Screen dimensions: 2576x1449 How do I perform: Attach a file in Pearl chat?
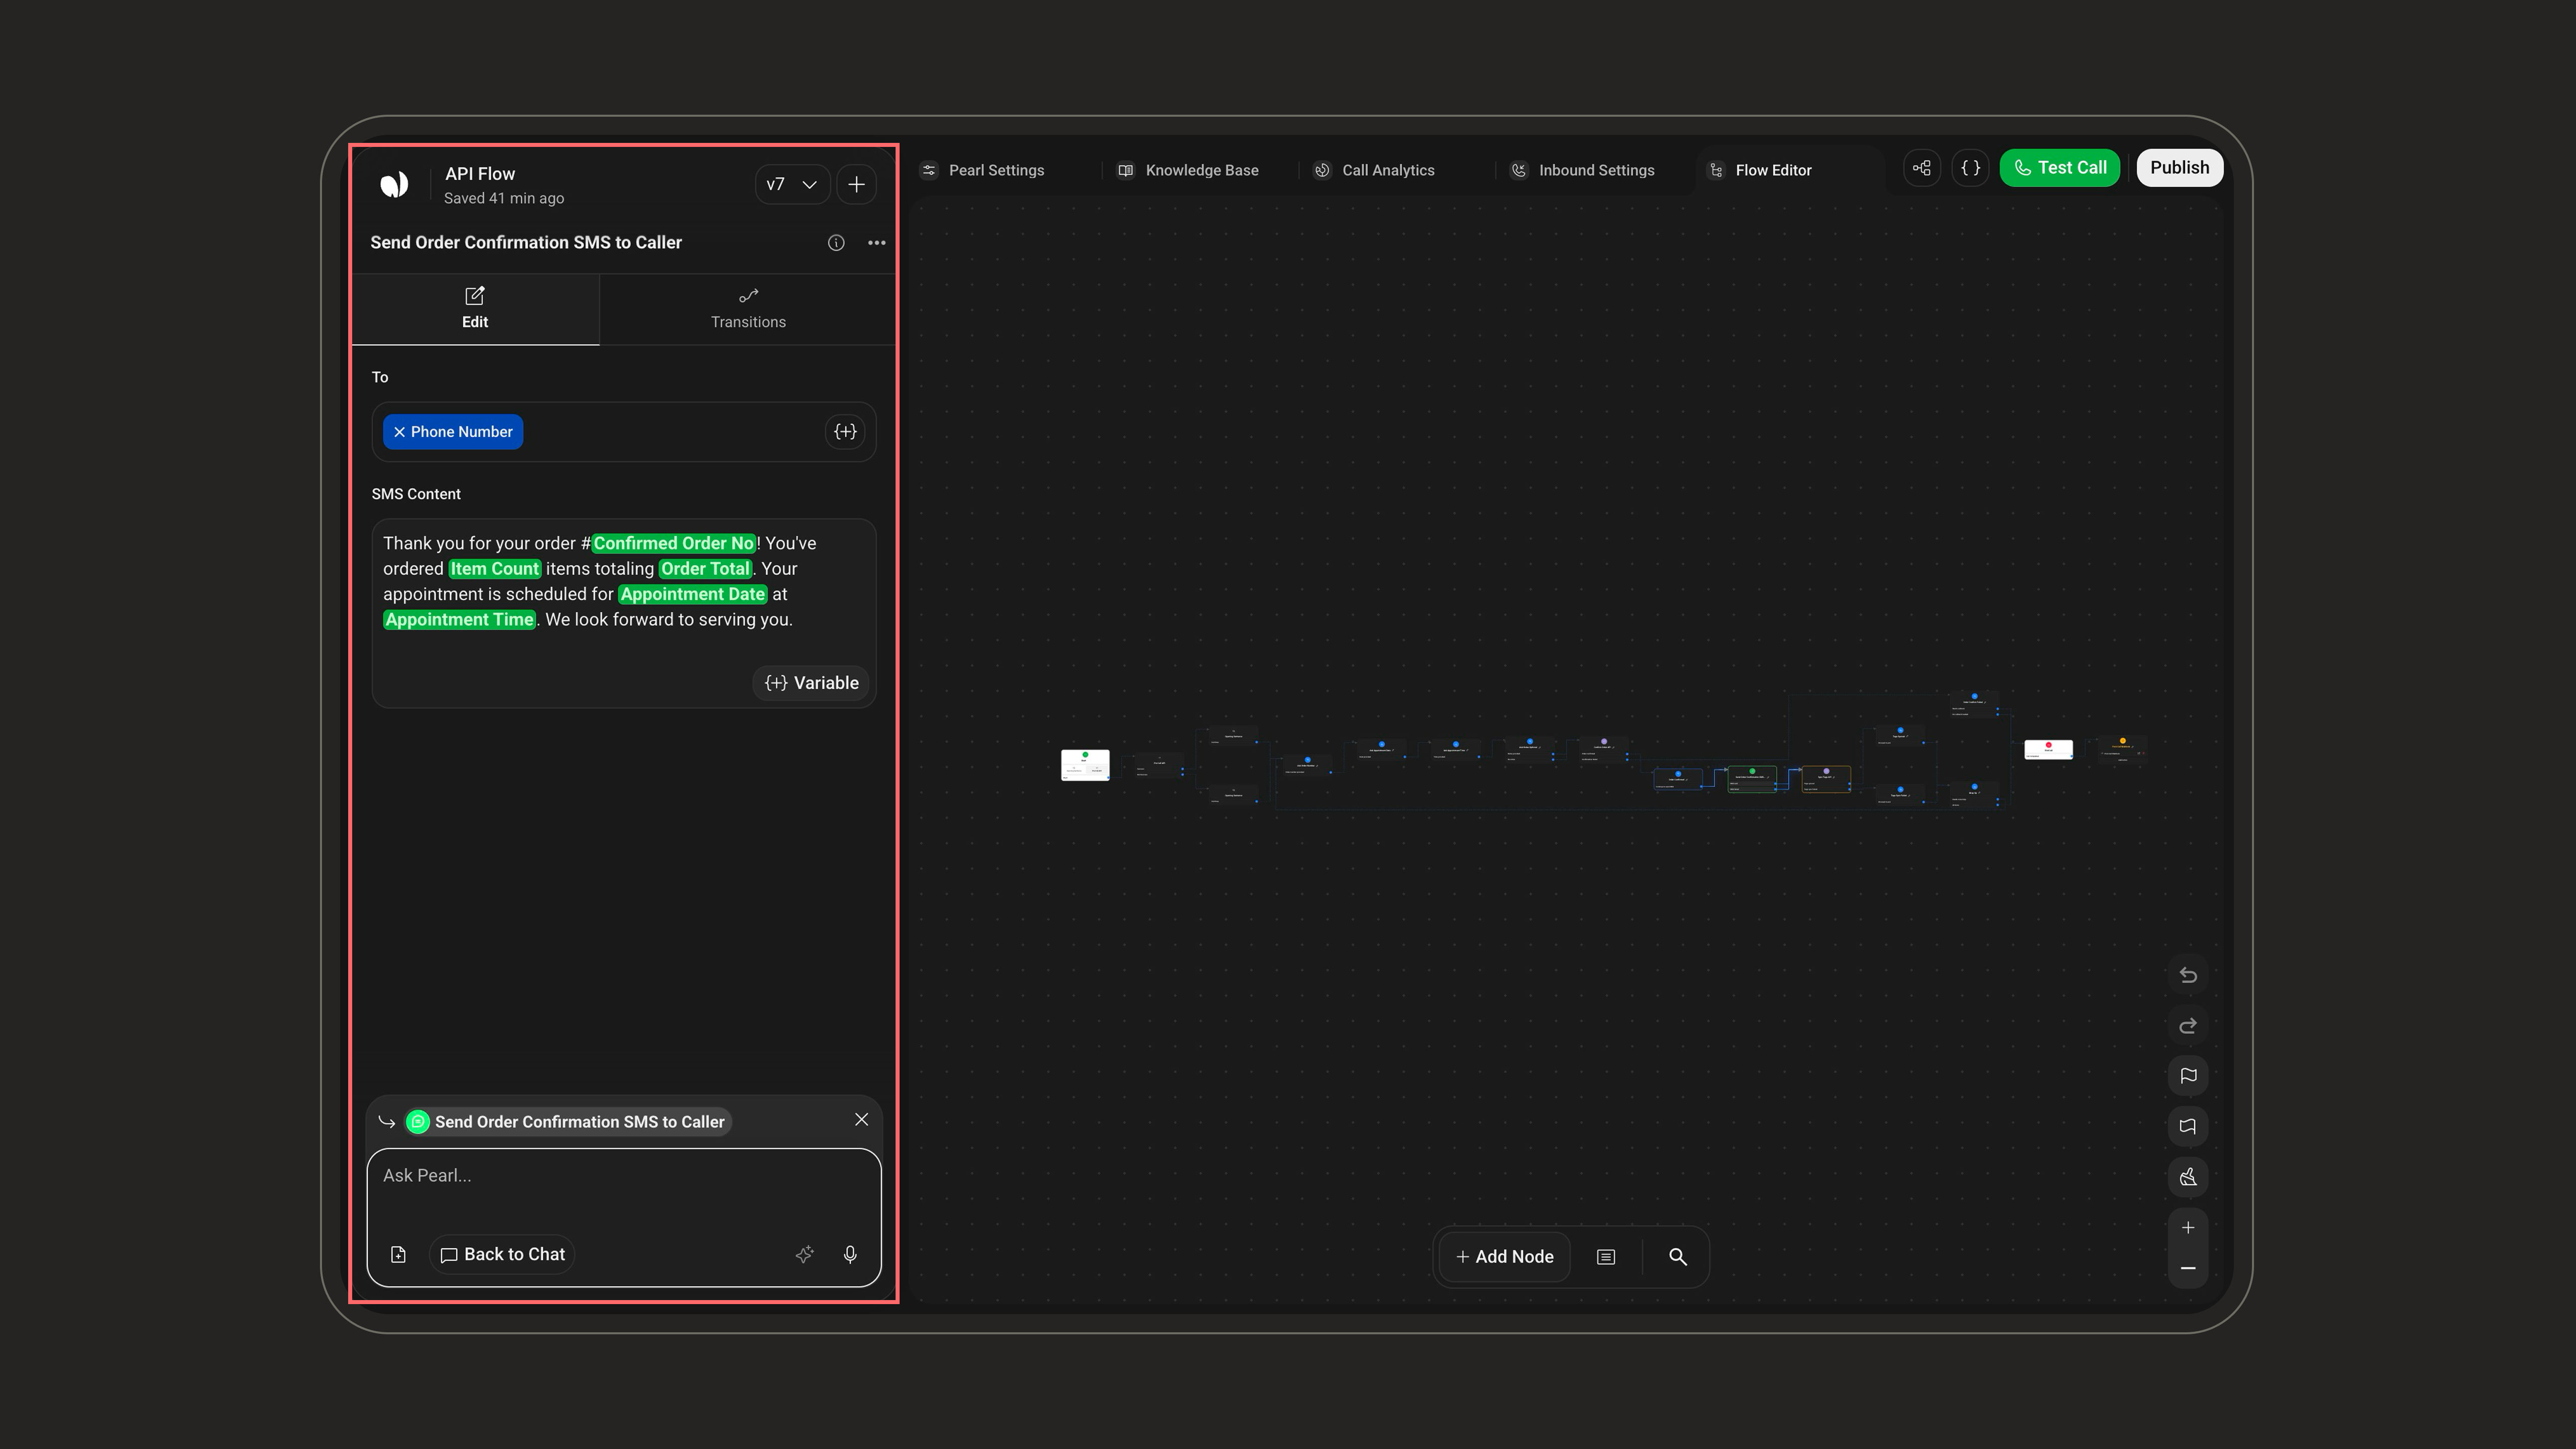tap(398, 1255)
